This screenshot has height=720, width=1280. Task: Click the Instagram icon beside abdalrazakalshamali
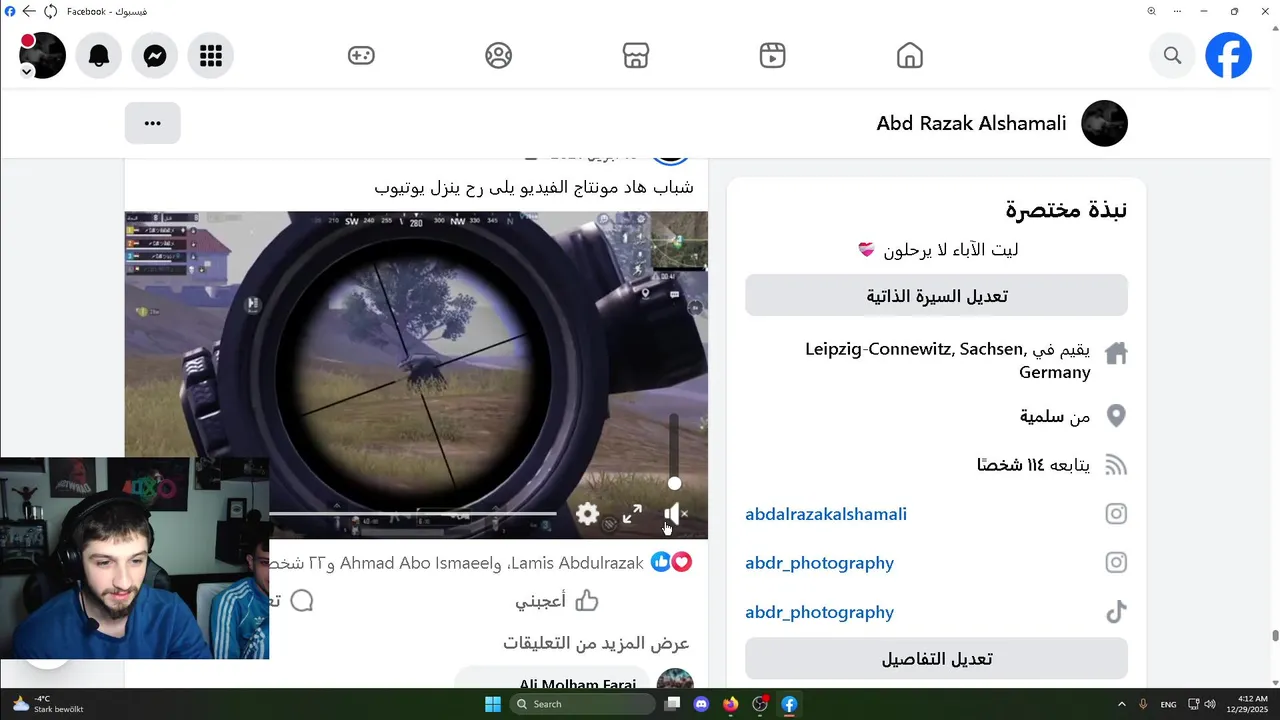[x=1116, y=514]
